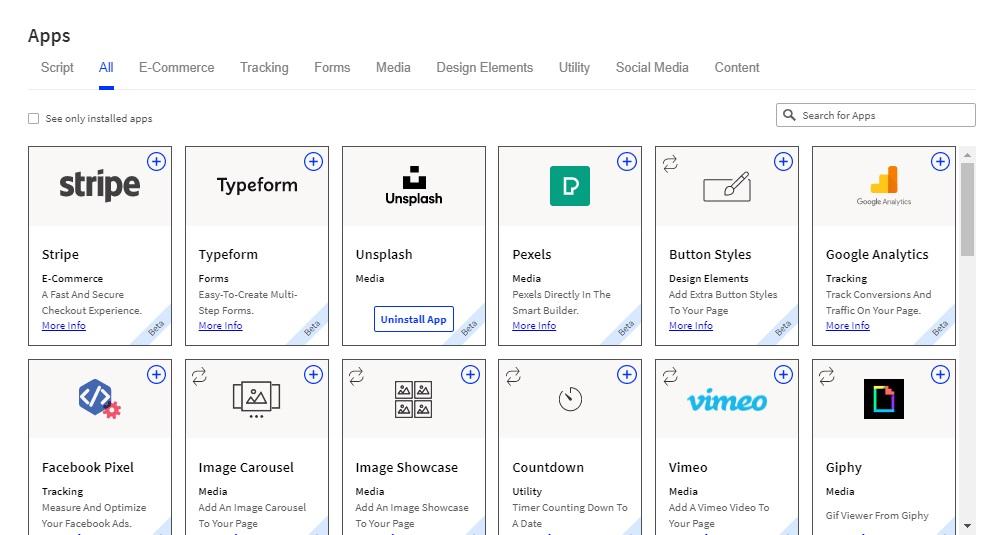Open More Info link under Stripe

[x=64, y=326]
